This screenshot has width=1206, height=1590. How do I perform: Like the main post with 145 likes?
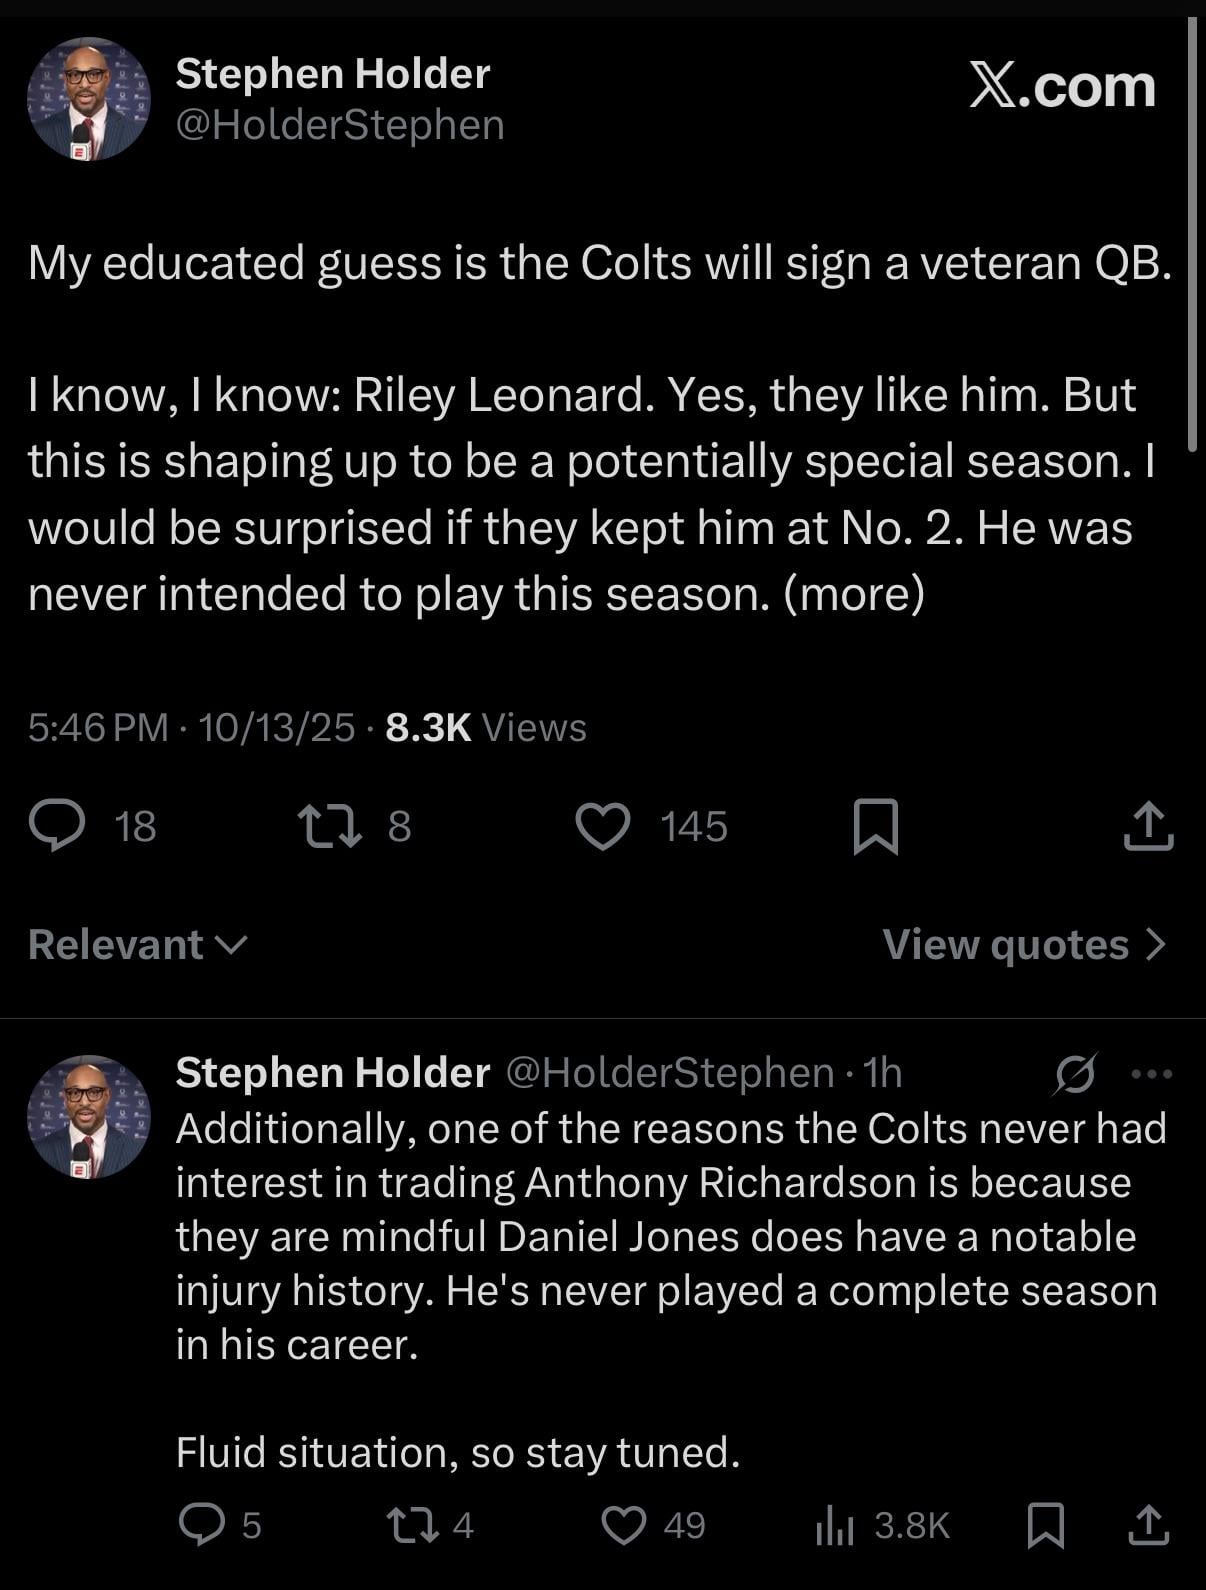(603, 826)
